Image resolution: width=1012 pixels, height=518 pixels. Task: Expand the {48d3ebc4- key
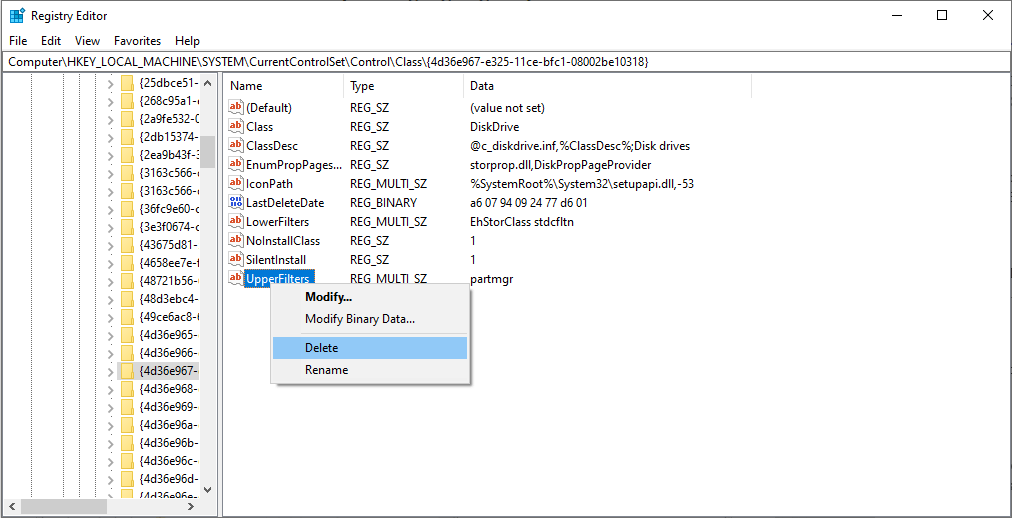110,299
